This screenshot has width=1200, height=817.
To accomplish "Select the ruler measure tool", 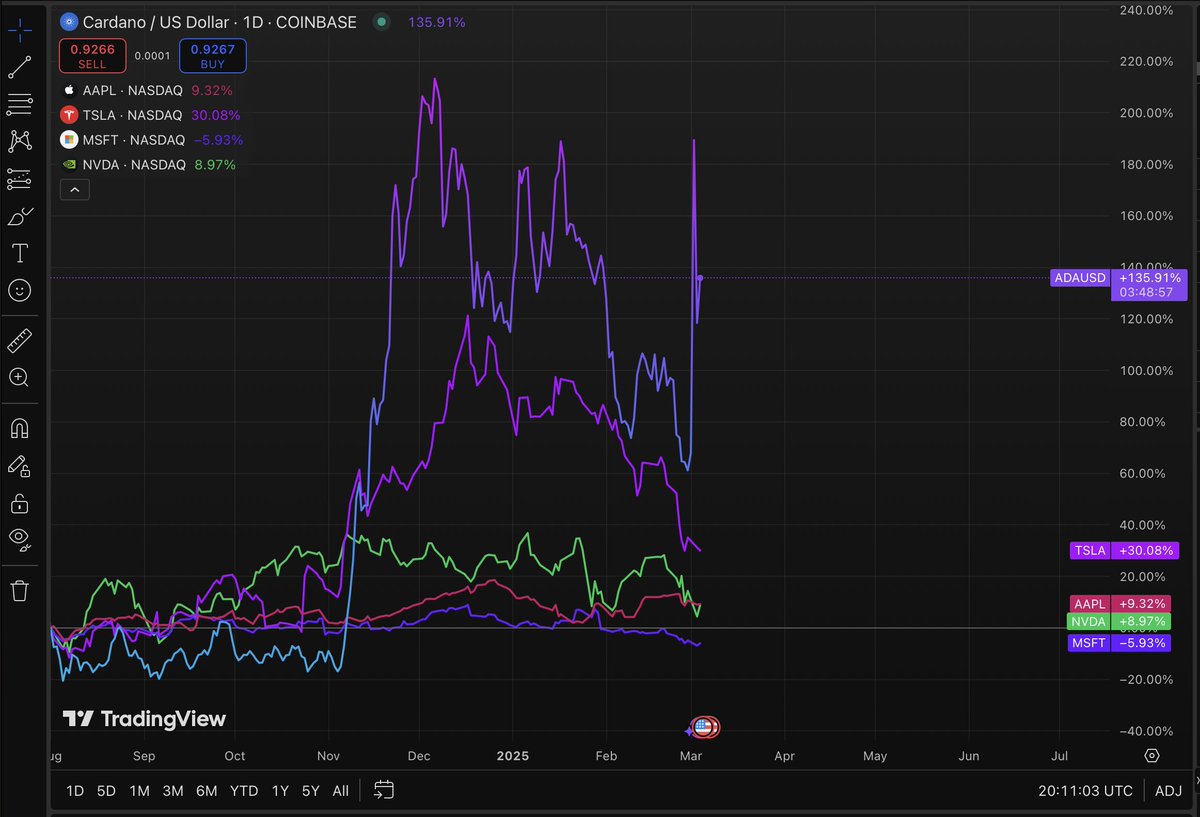I will (x=19, y=341).
